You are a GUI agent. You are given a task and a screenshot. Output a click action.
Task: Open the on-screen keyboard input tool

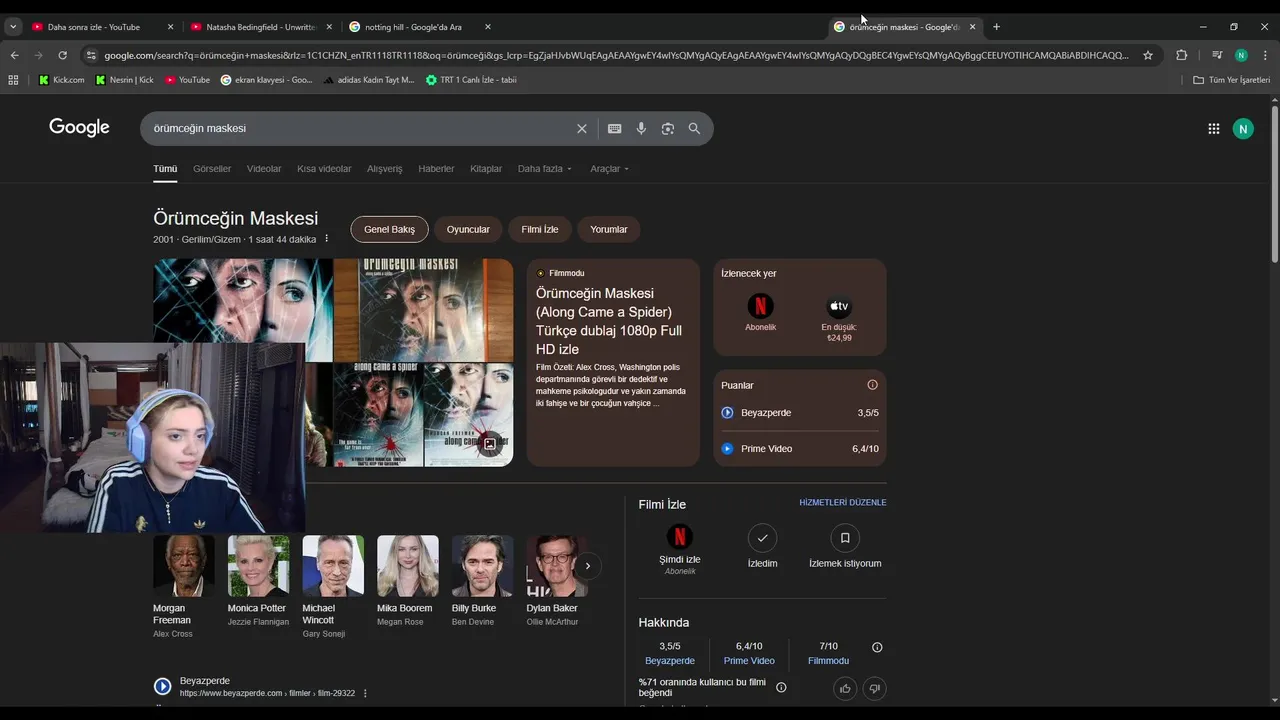[614, 128]
